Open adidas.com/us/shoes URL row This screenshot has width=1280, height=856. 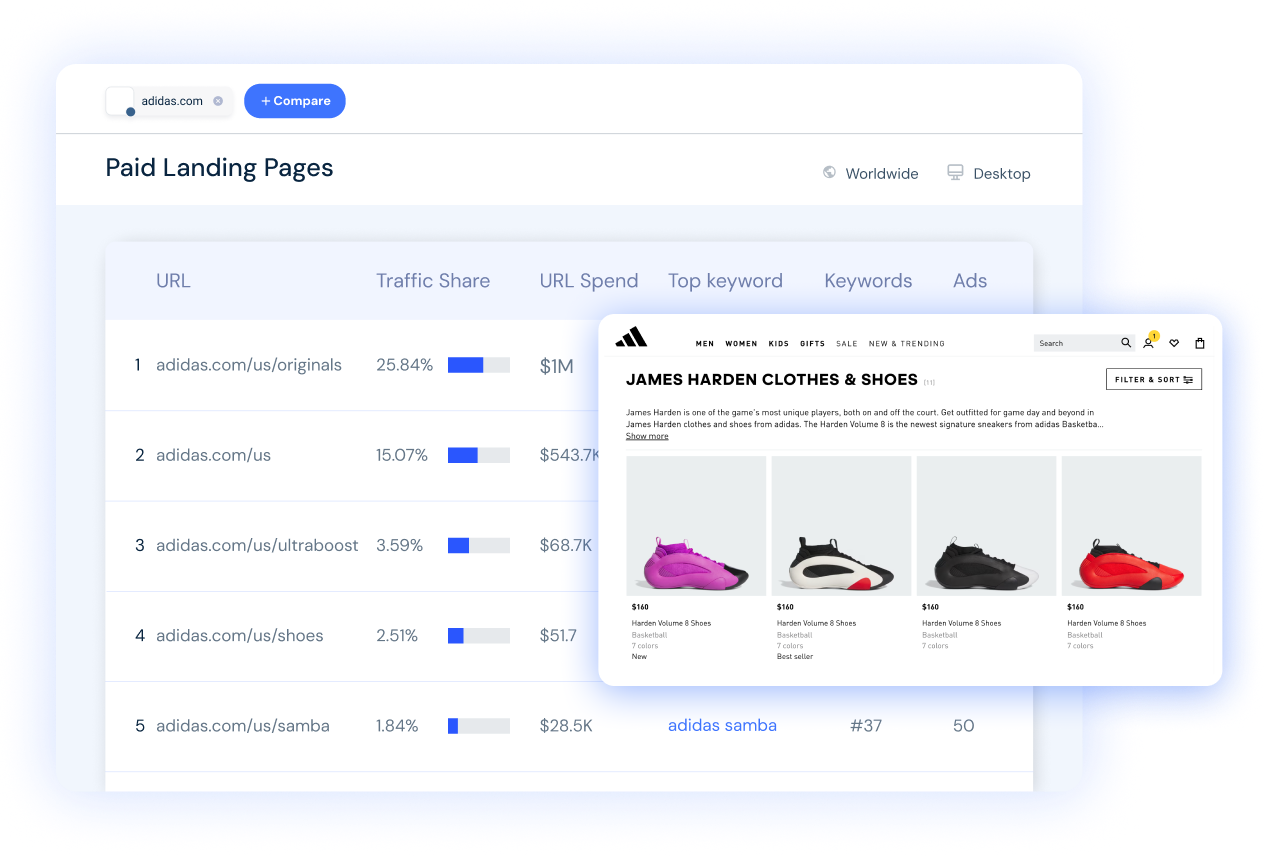[239, 635]
